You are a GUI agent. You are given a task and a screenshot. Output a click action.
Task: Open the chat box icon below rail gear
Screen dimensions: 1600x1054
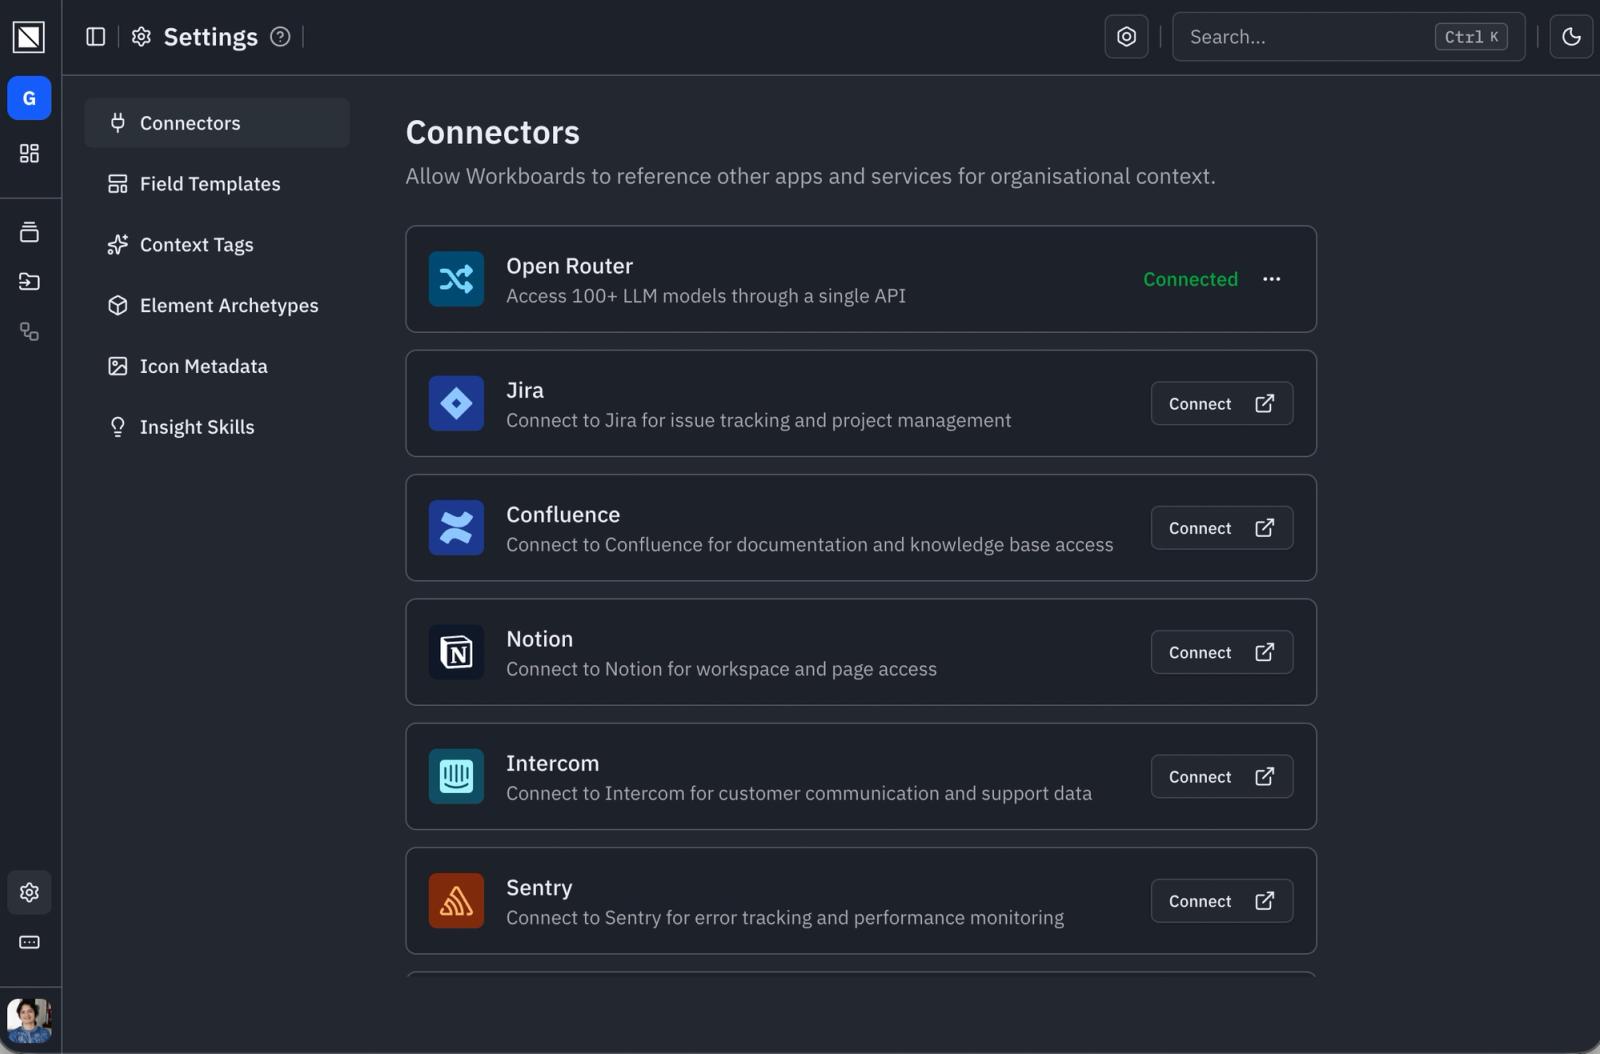point(29,942)
